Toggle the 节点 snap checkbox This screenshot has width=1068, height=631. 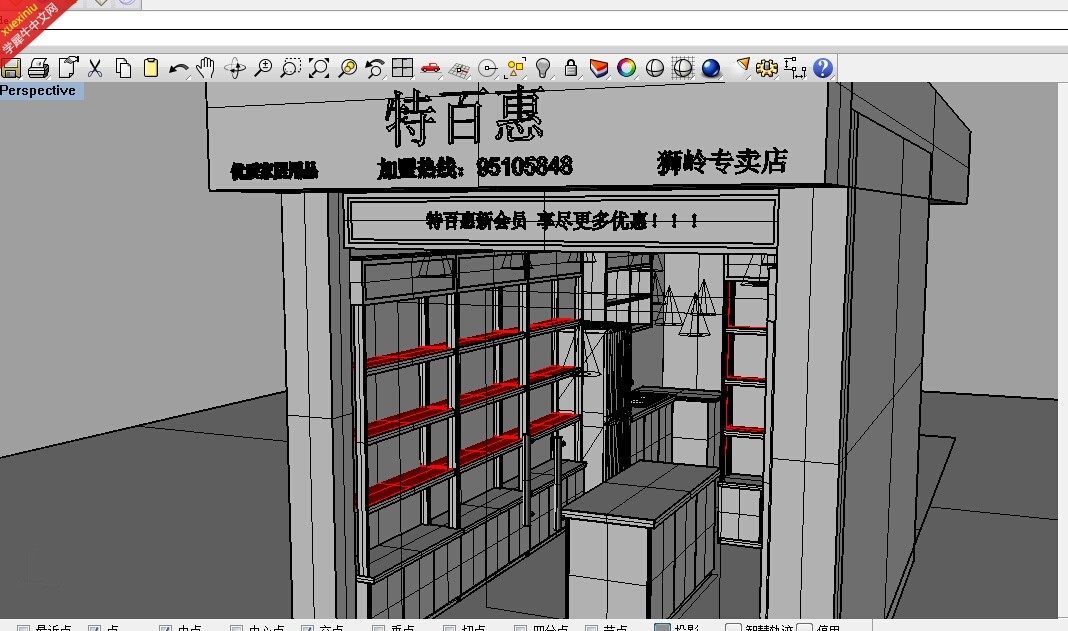591,628
